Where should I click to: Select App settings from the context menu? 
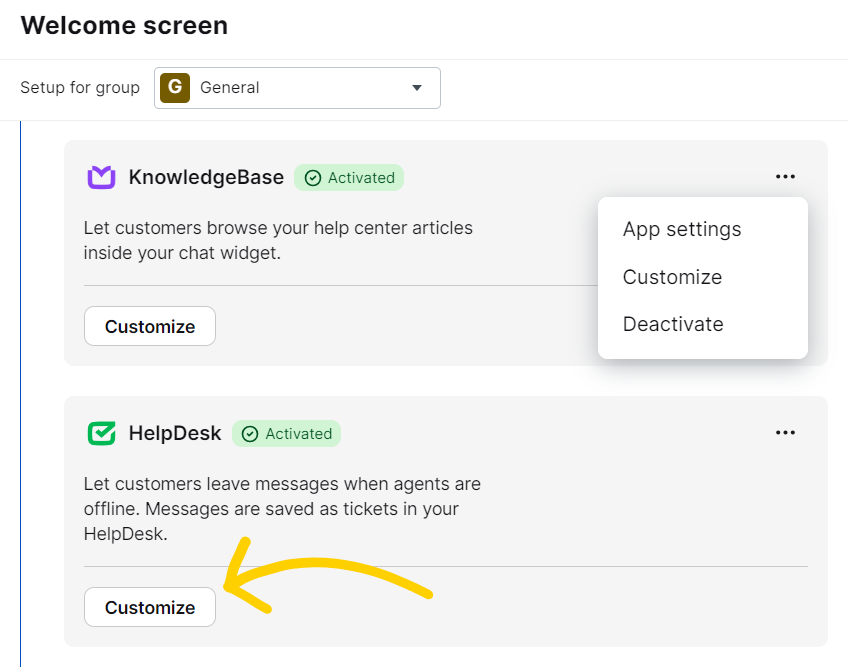pos(681,229)
